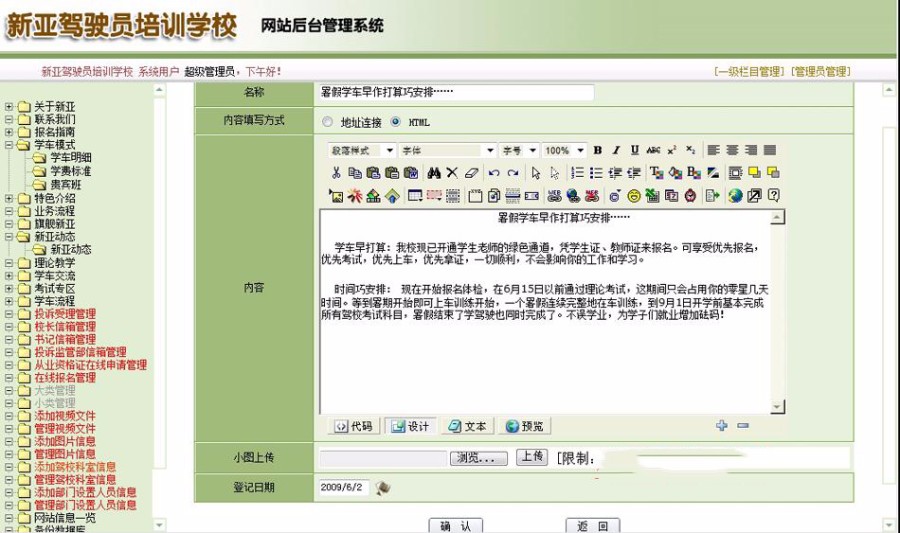
Task: Insert a numbered list
Action: pyautogui.click(x=578, y=173)
